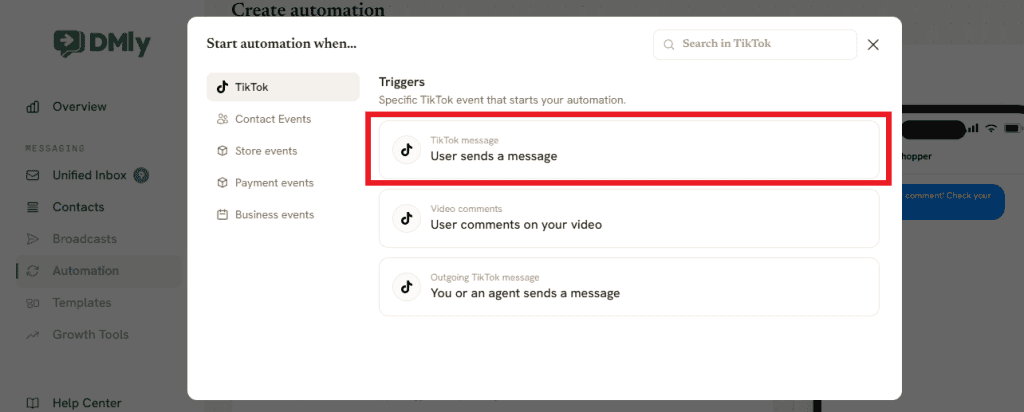The width and height of the screenshot is (1024, 412).
Task: Click the 'Start automation when...' heading
Action: (x=281, y=44)
